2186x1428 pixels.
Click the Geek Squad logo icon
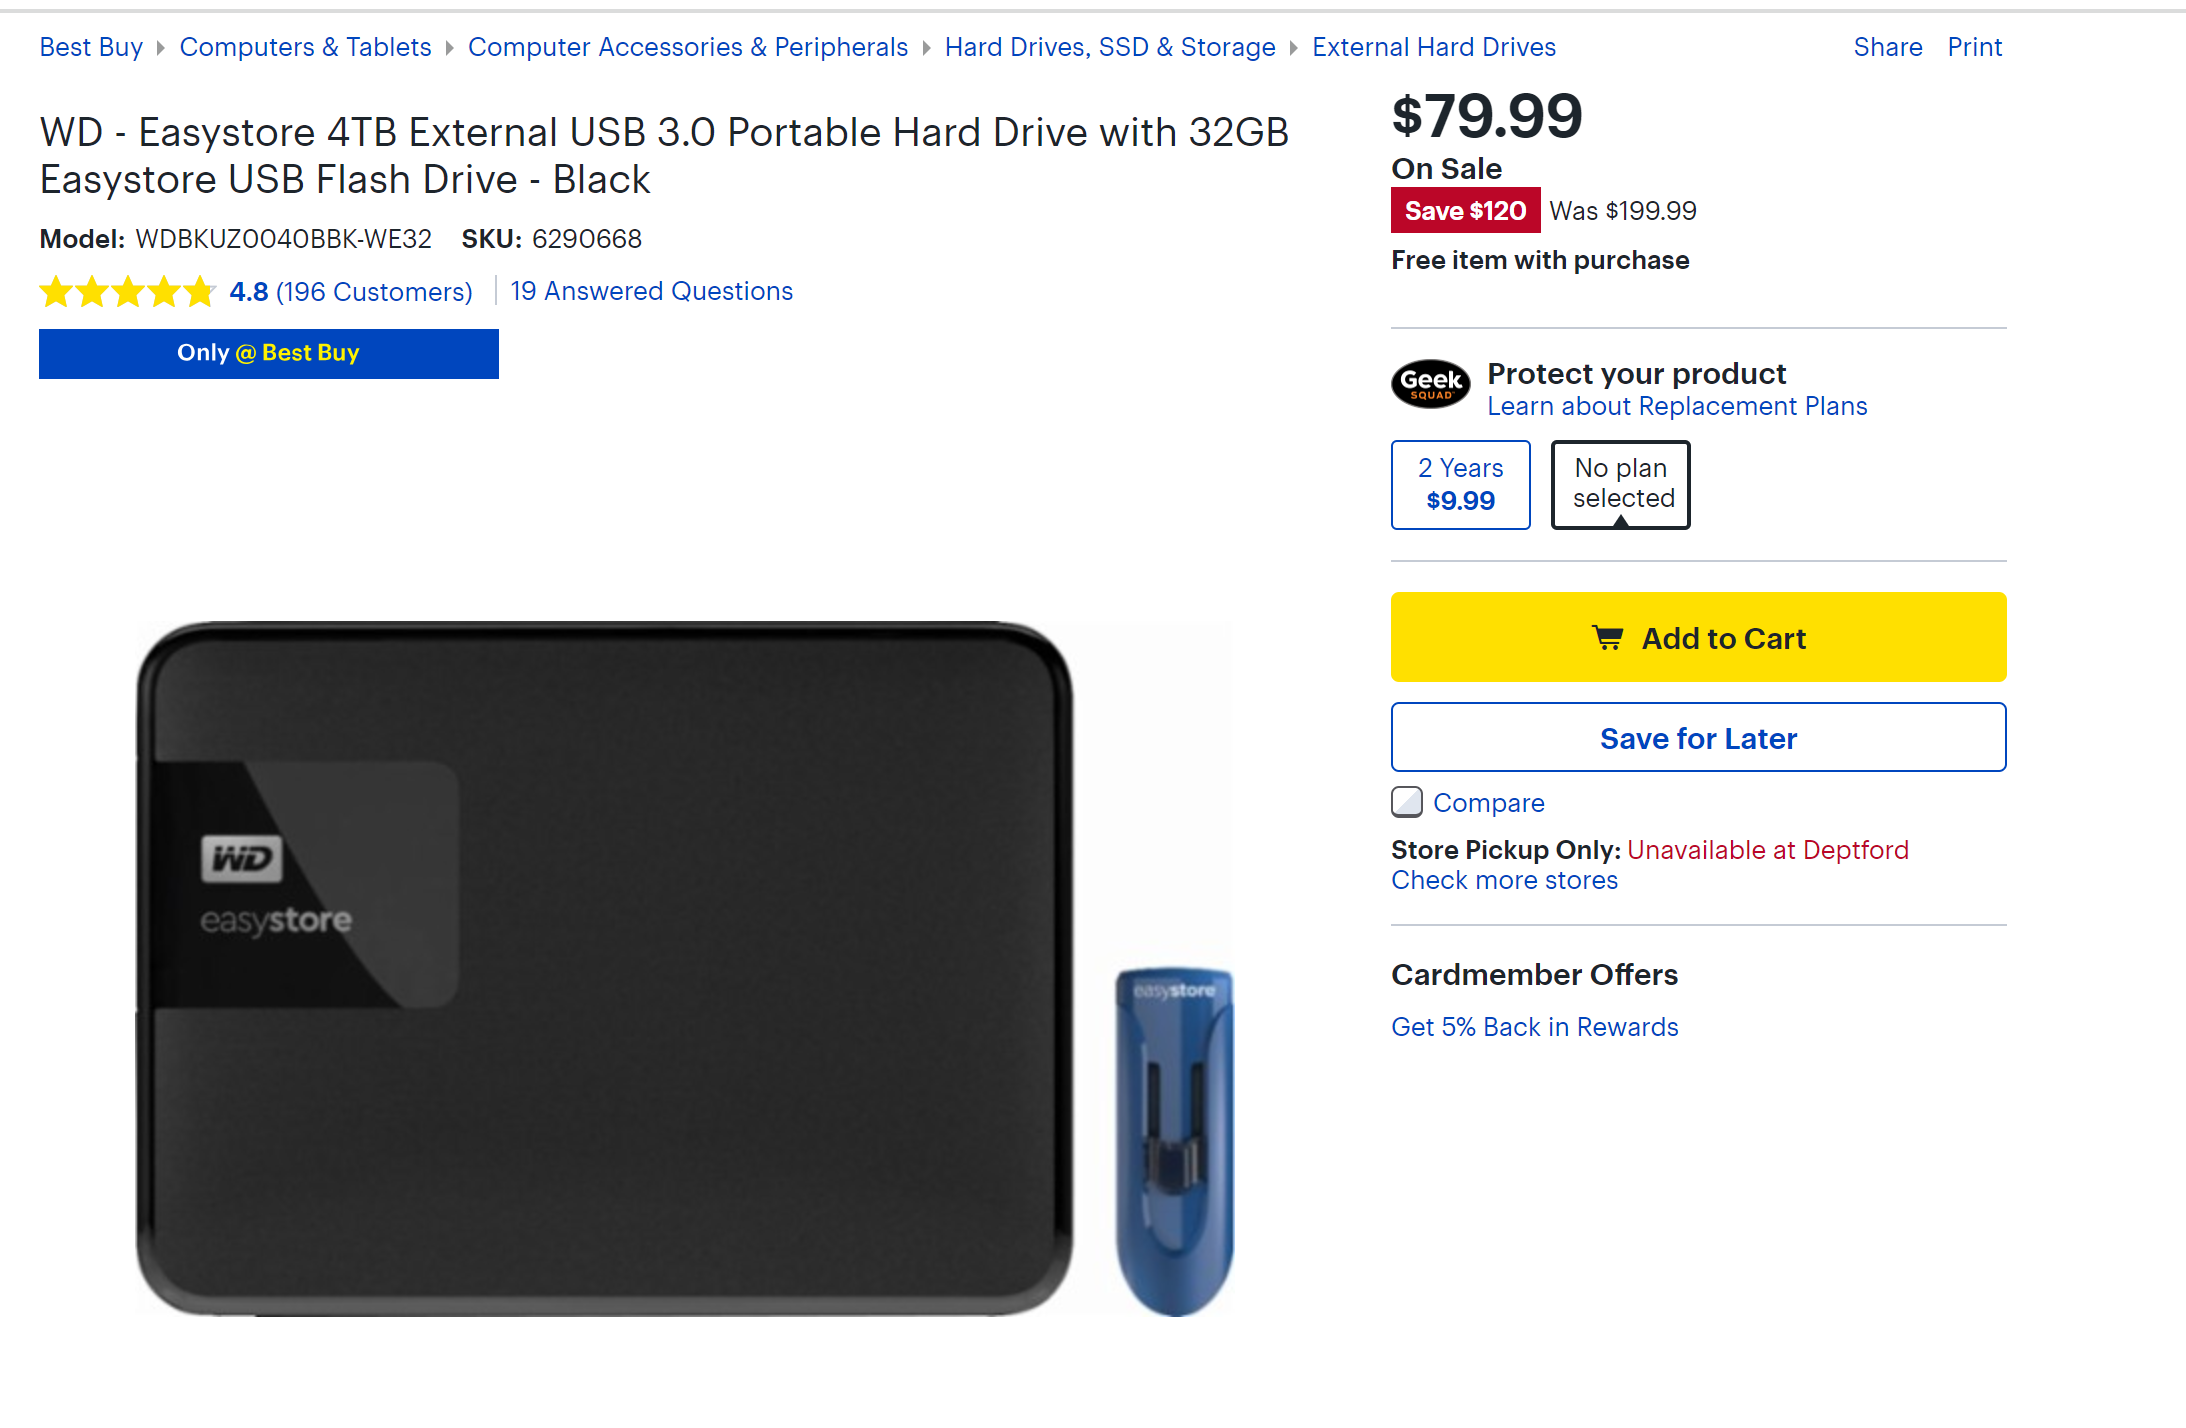click(x=1430, y=384)
